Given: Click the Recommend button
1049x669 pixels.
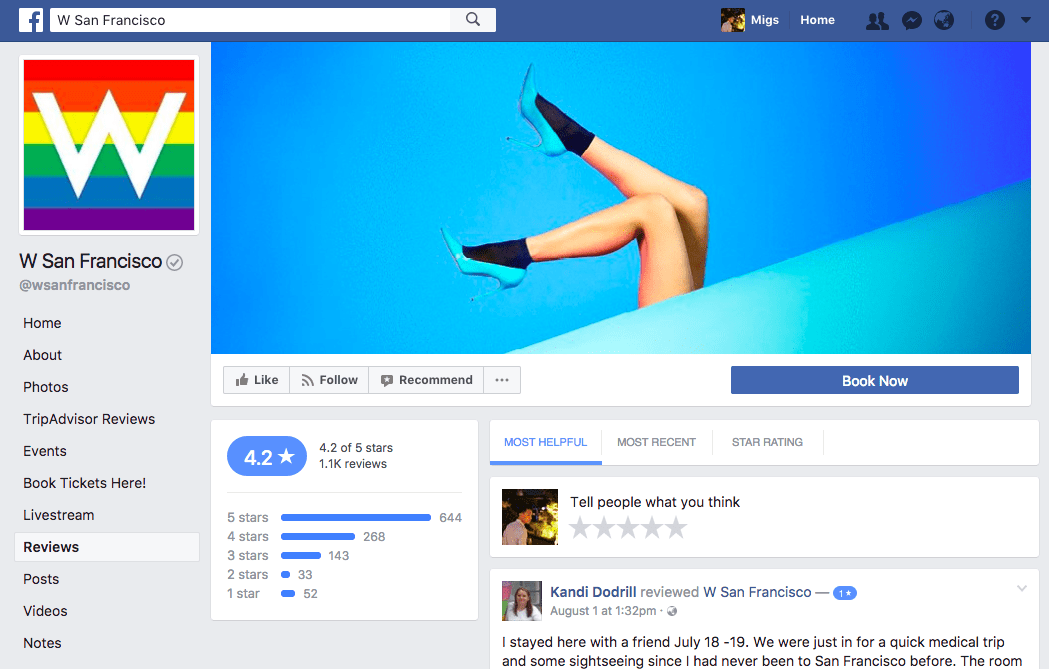Looking at the screenshot, I should [426, 380].
